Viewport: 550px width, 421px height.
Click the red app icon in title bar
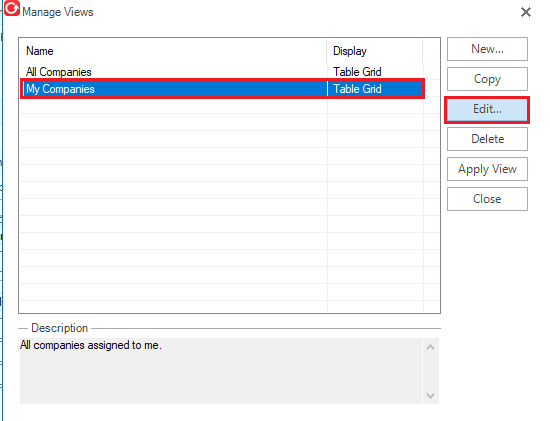(12, 8)
